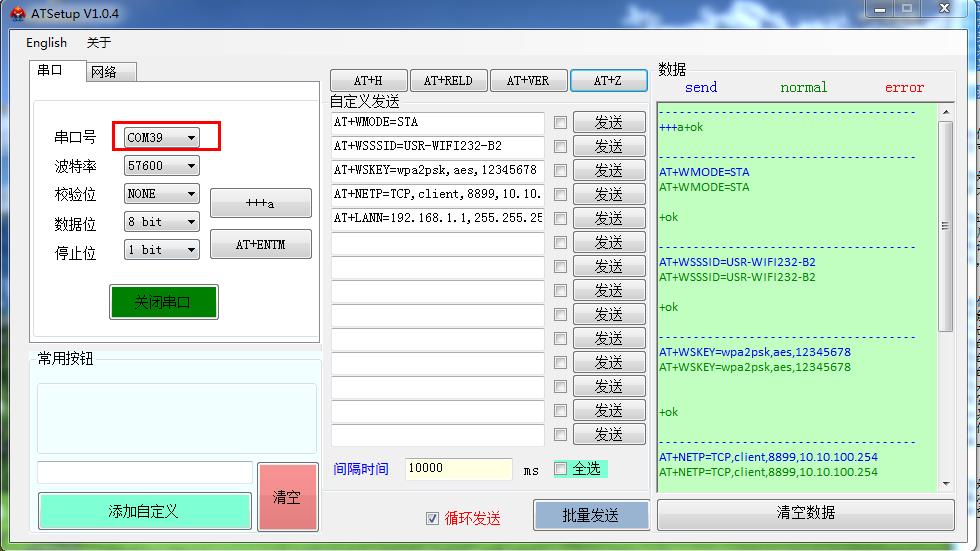Open the 57600 baud rate dropdown
The image size is (980, 551).
click(x=161, y=166)
